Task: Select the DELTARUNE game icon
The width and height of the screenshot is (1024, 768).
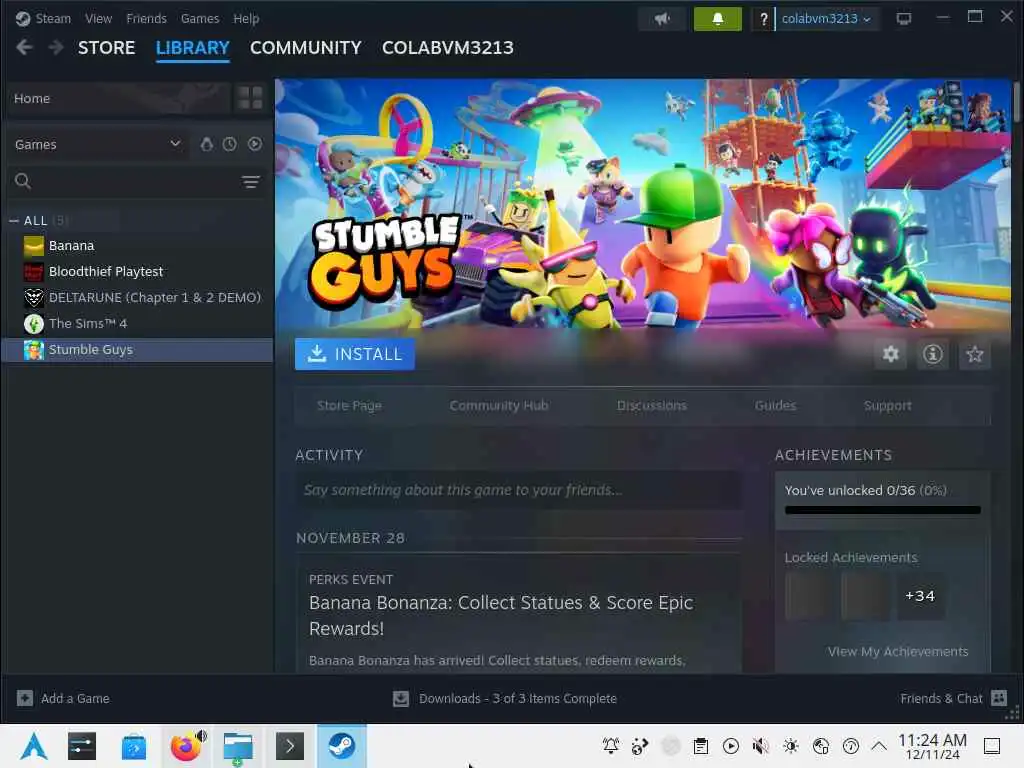Action: 33,298
